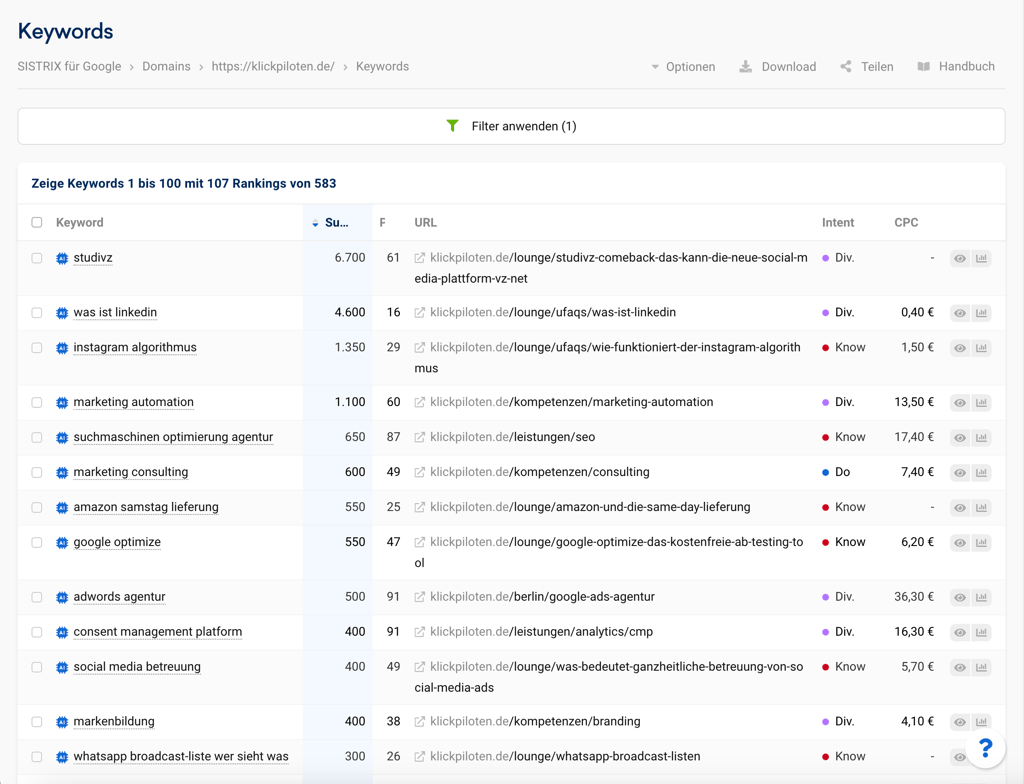Click the AI chip icon beside google optimize

[x=62, y=542]
